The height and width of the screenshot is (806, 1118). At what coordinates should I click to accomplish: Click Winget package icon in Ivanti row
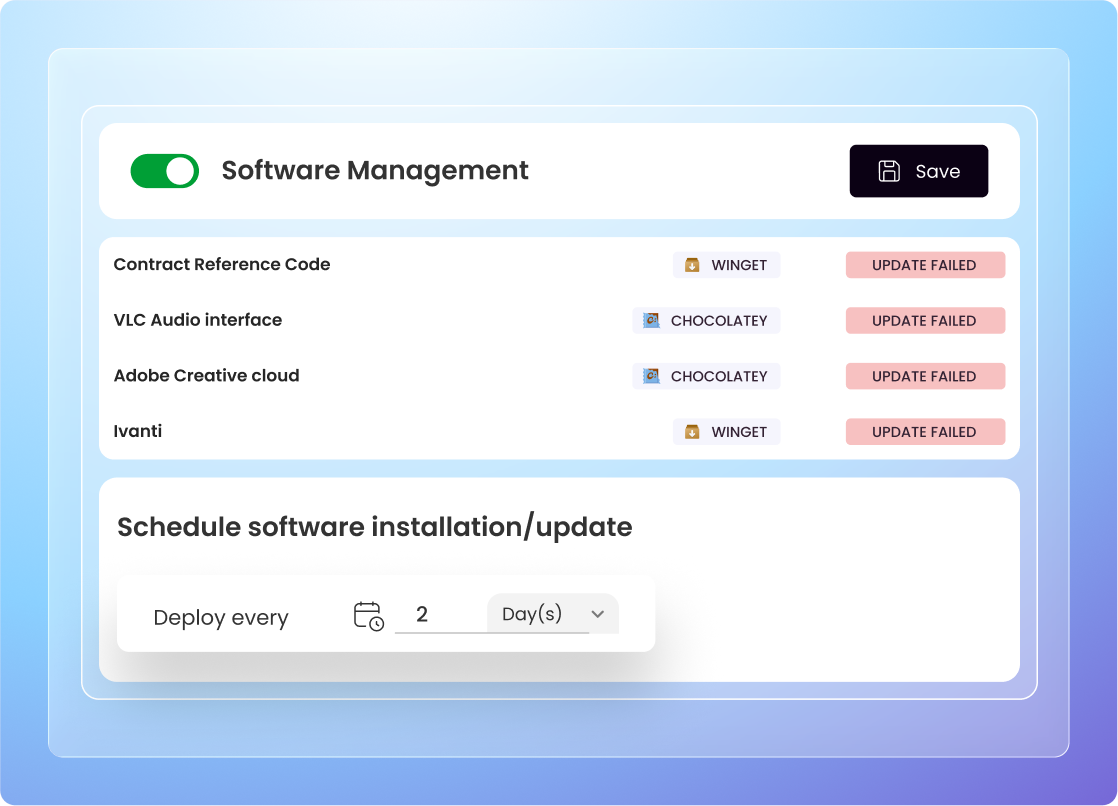coord(692,432)
